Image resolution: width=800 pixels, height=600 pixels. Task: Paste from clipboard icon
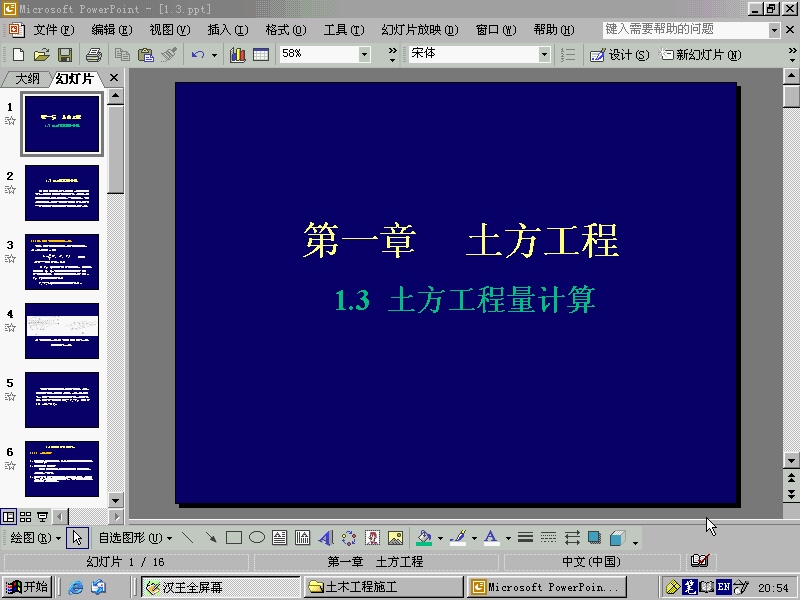click(146, 54)
